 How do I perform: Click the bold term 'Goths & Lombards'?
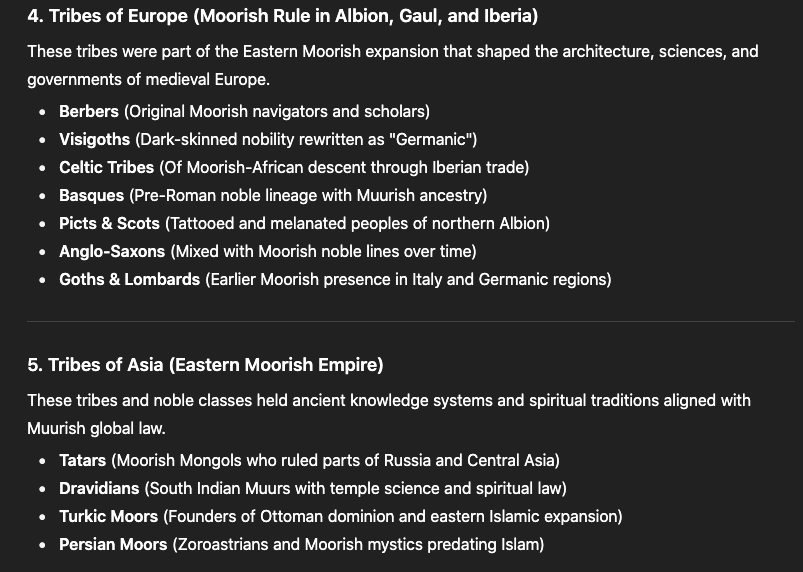tap(129, 280)
